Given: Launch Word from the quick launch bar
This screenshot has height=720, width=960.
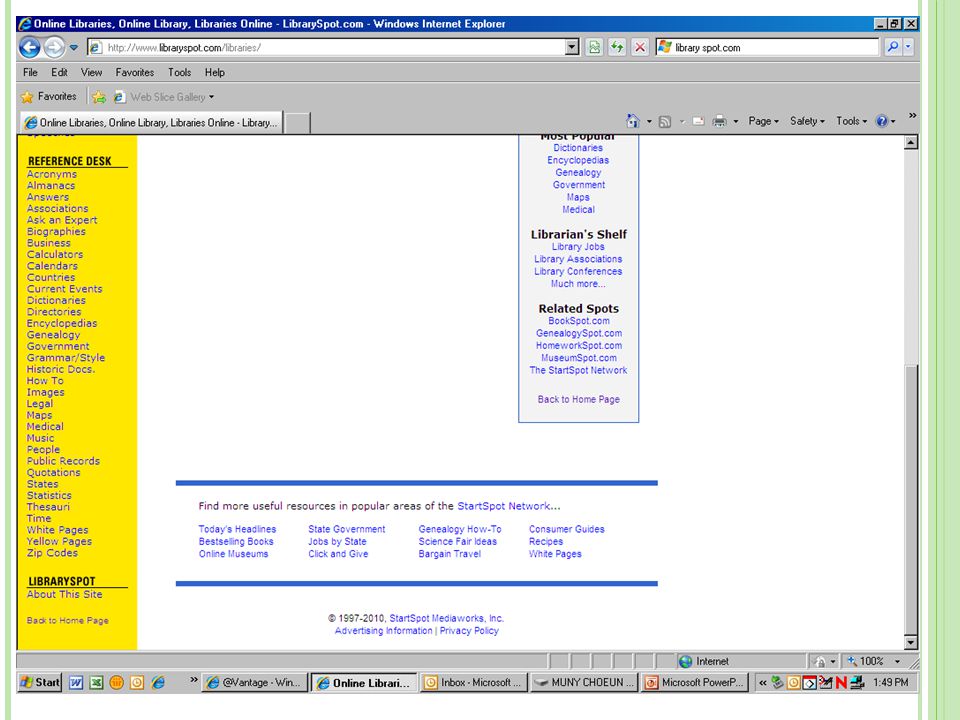Looking at the screenshot, I should pyautogui.click(x=76, y=683).
